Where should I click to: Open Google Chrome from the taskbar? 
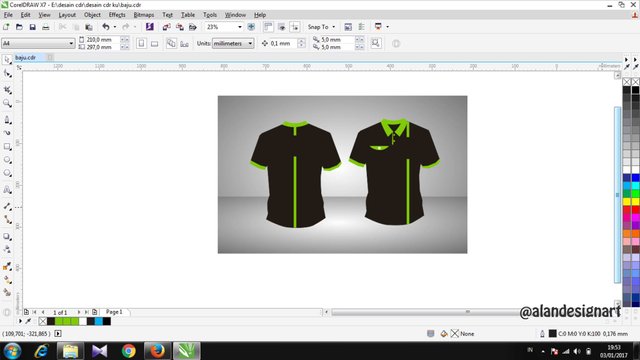coord(129,351)
